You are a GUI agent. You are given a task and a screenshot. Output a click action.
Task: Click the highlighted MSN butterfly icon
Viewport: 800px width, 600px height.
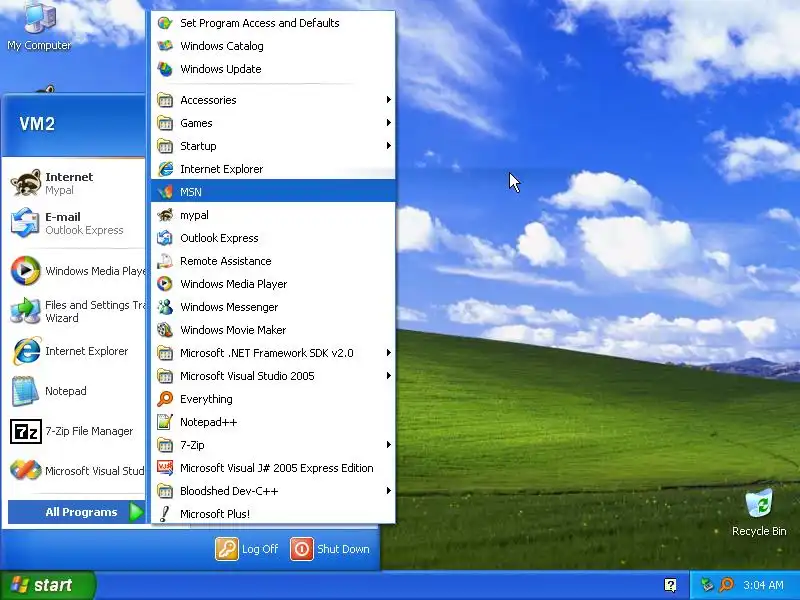[x=165, y=192]
